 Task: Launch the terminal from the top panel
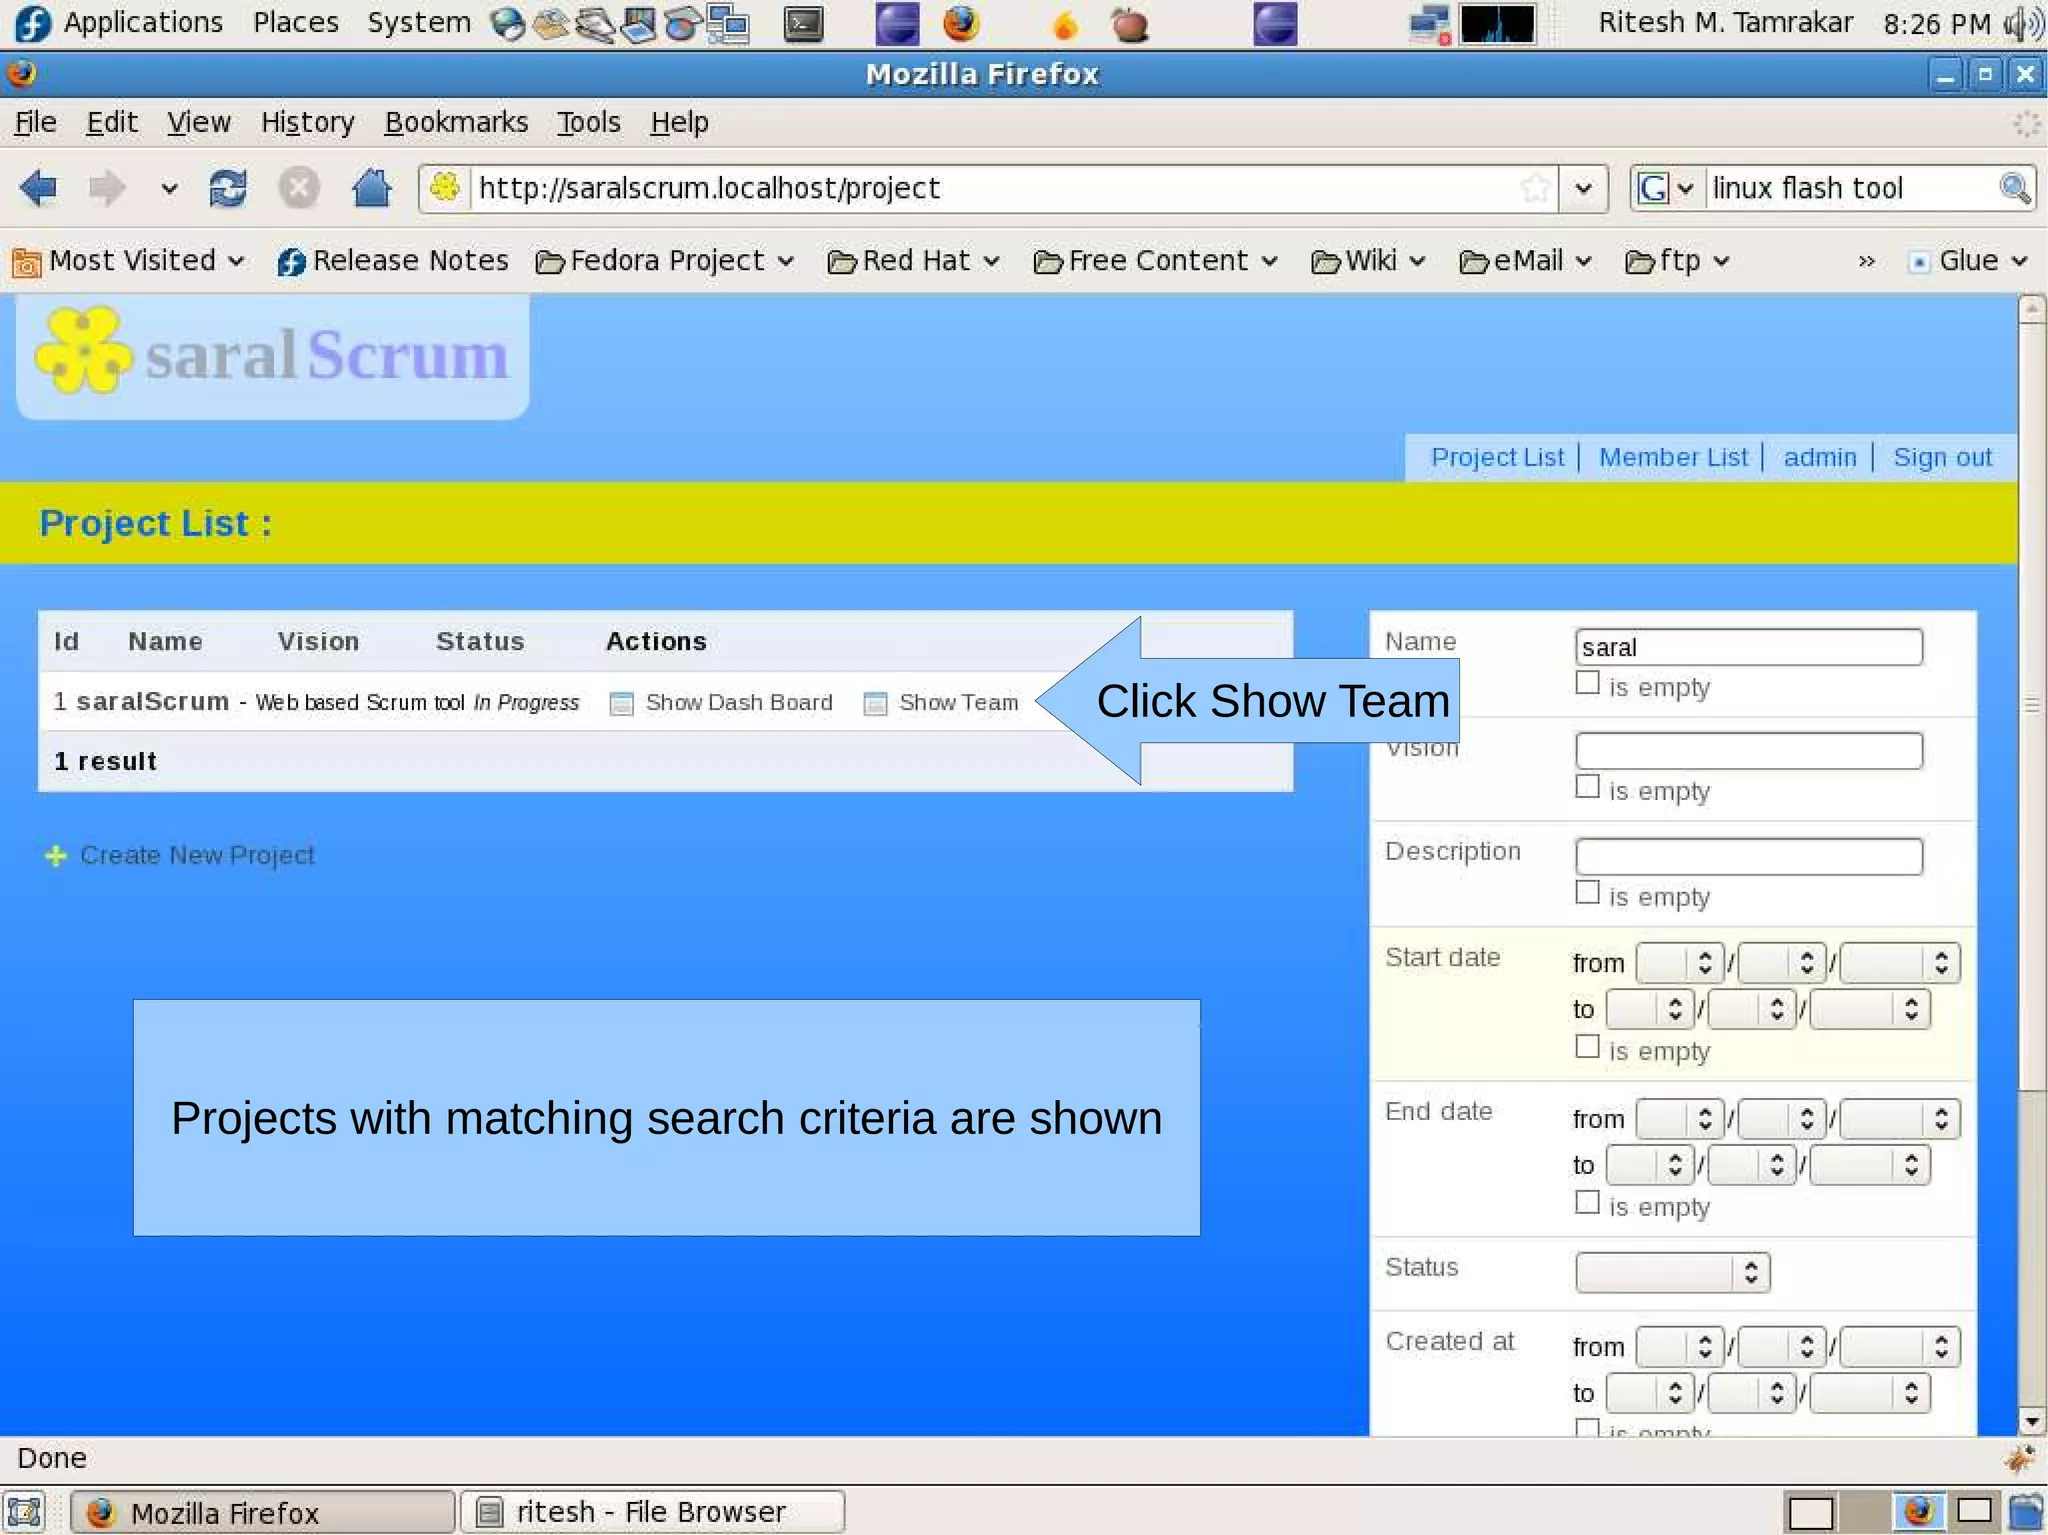(804, 24)
